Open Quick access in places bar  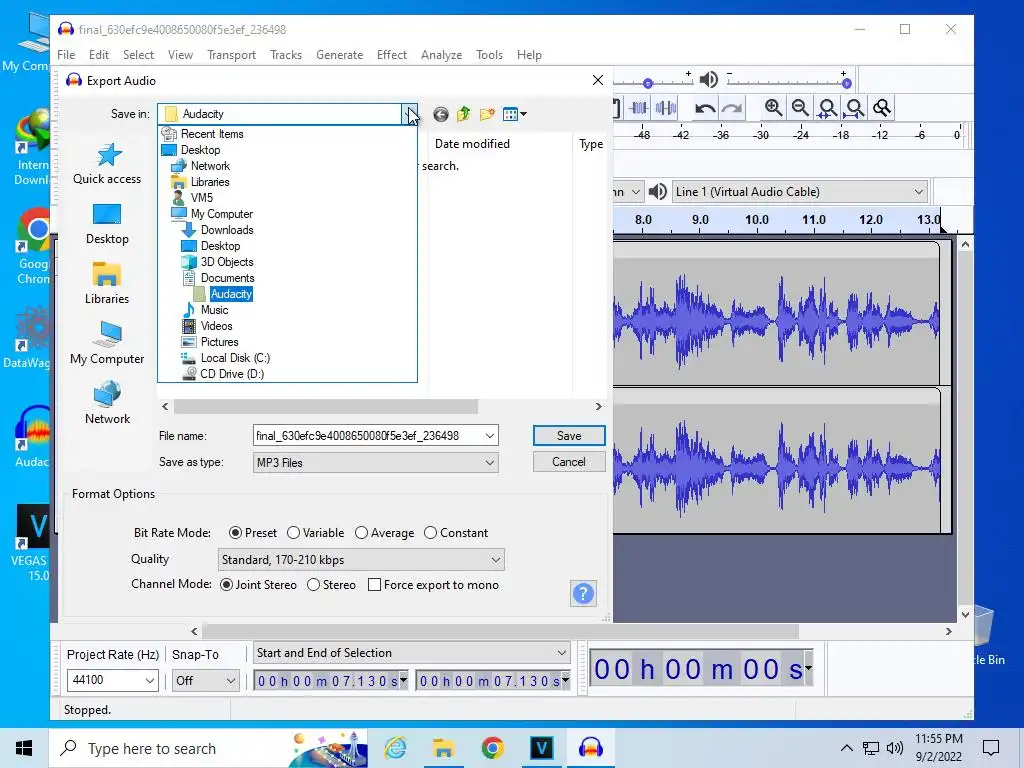click(107, 164)
